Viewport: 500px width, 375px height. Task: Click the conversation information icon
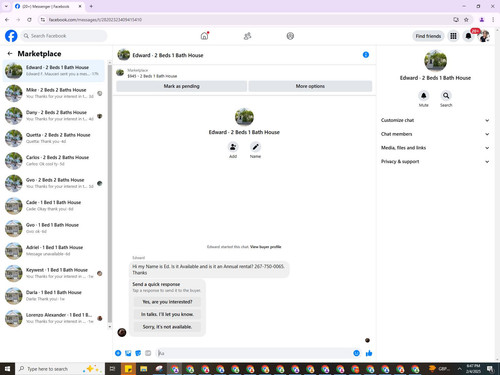tap(366, 55)
